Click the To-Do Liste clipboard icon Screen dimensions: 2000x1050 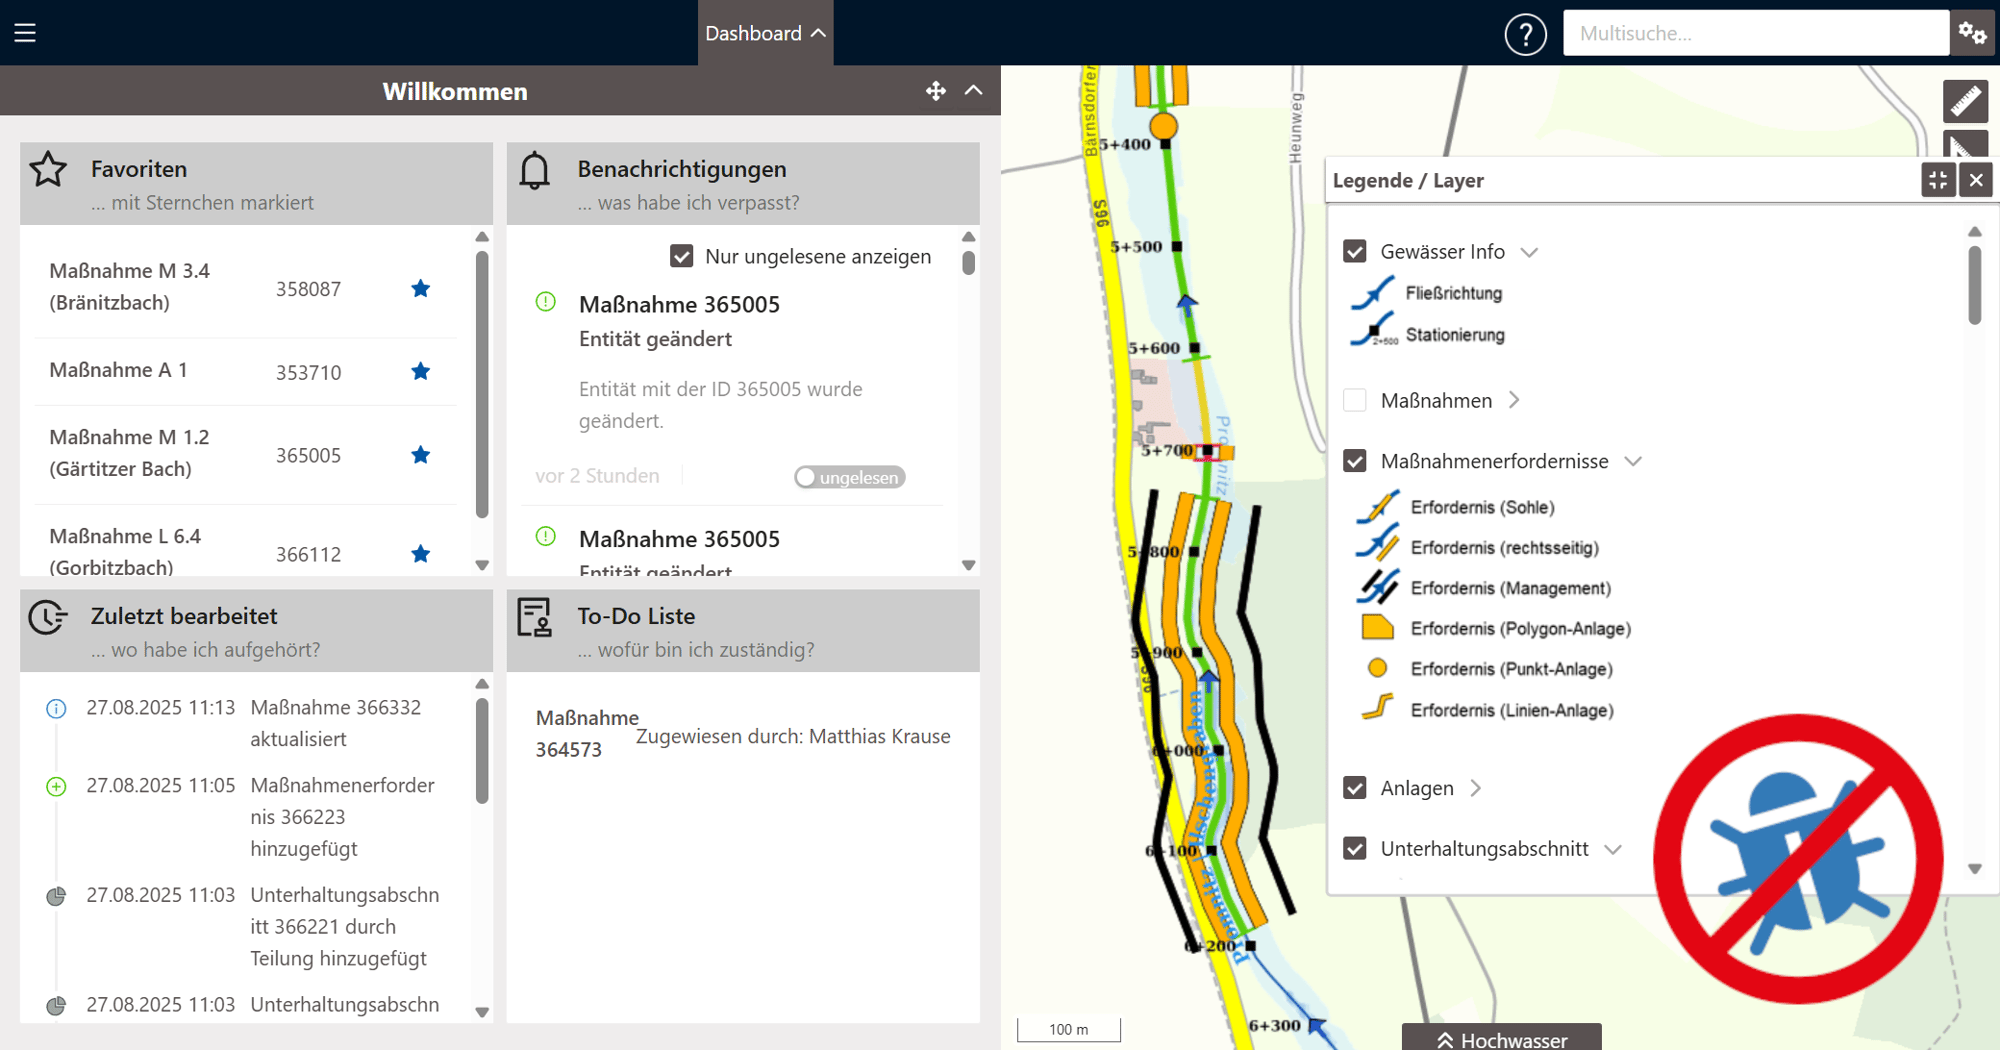click(x=535, y=617)
